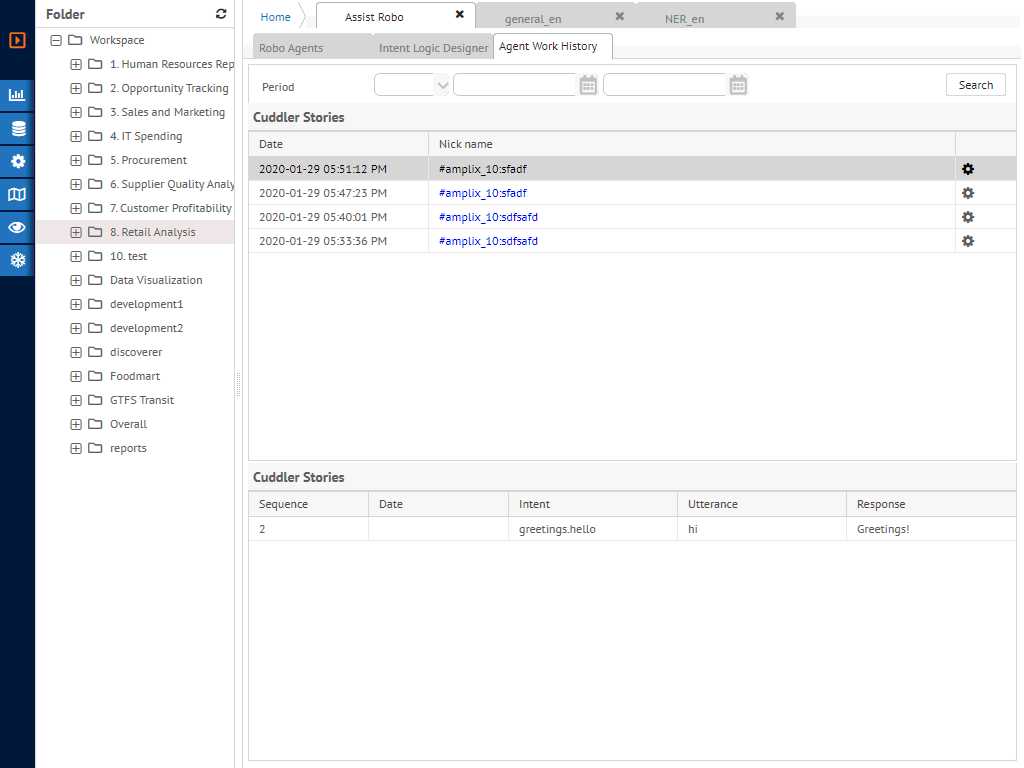Sort by Nick name column header
The height and width of the screenshot is (768, 1024).
click(692, 144)
